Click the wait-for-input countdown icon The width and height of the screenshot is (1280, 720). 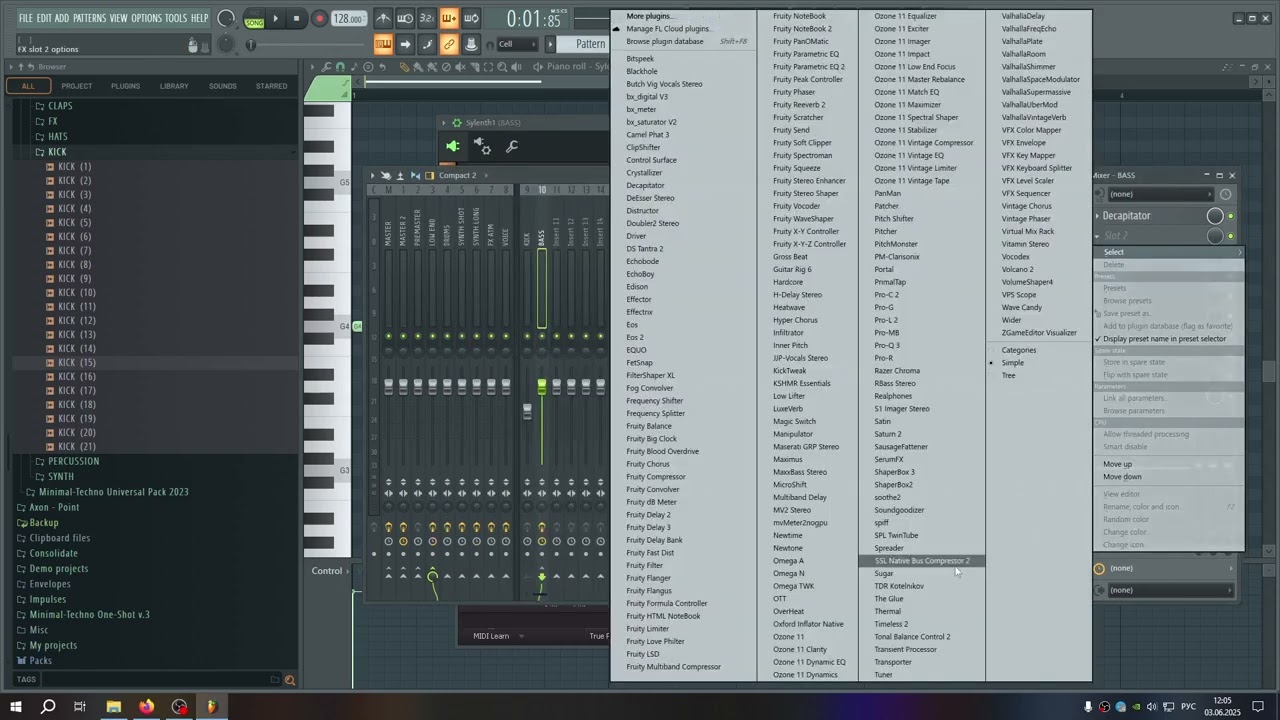tap(405, 18)
